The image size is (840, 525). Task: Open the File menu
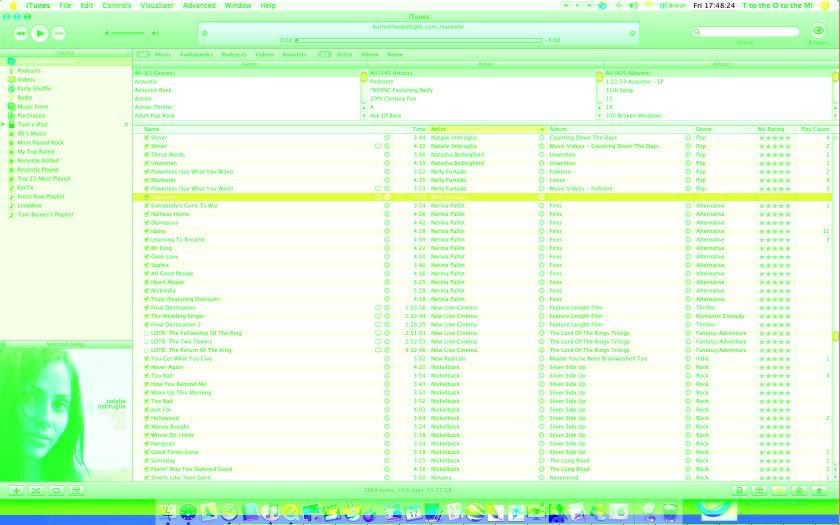point(65,5)
